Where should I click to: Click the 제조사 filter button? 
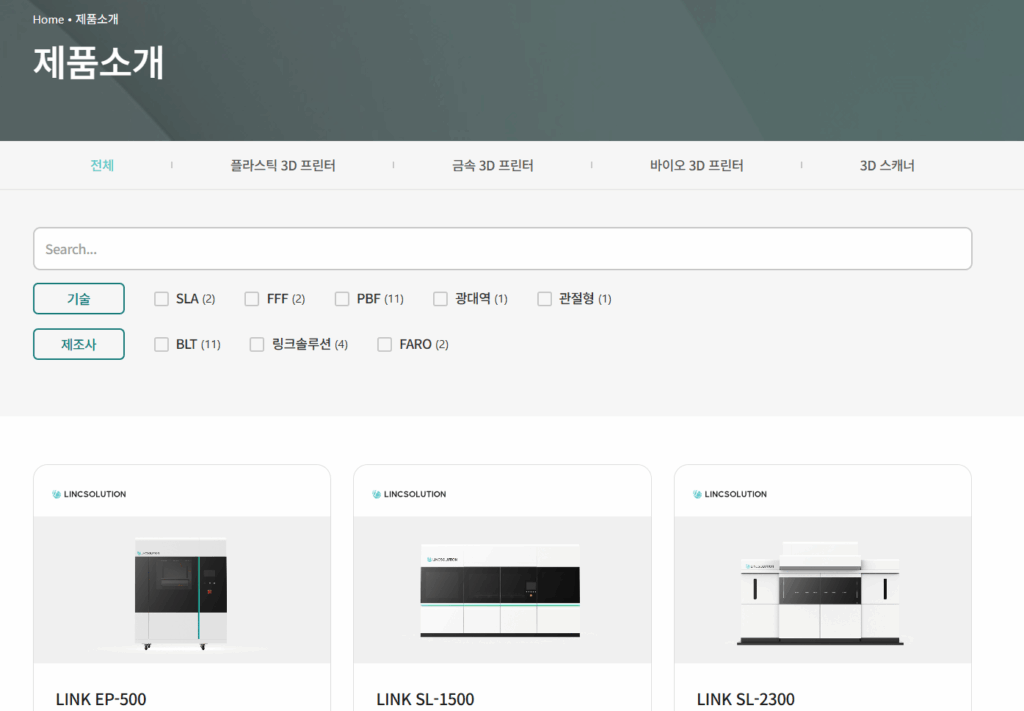pyautogui.click(x=79, y=345)
